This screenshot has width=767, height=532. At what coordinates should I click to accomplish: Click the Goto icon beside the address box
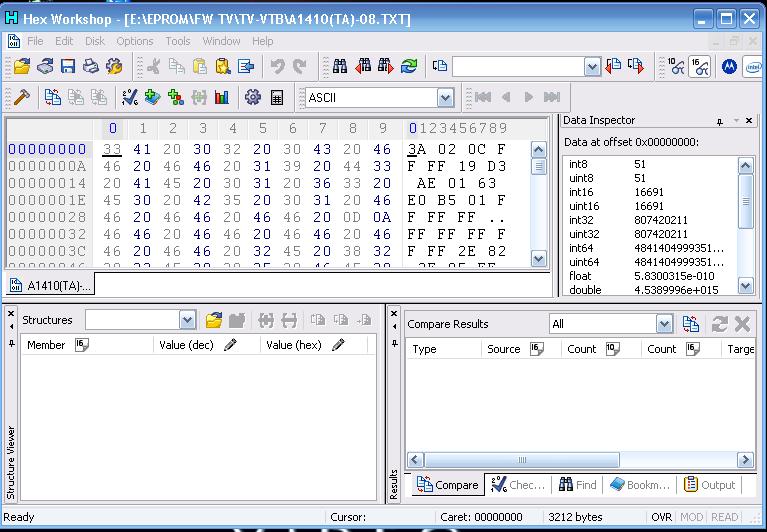[x=440, y=66]
